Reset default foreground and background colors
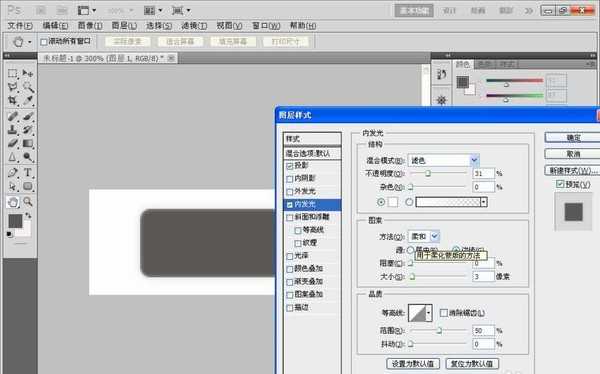Viewport: 600px width, 374px height. tap(10, 234)
